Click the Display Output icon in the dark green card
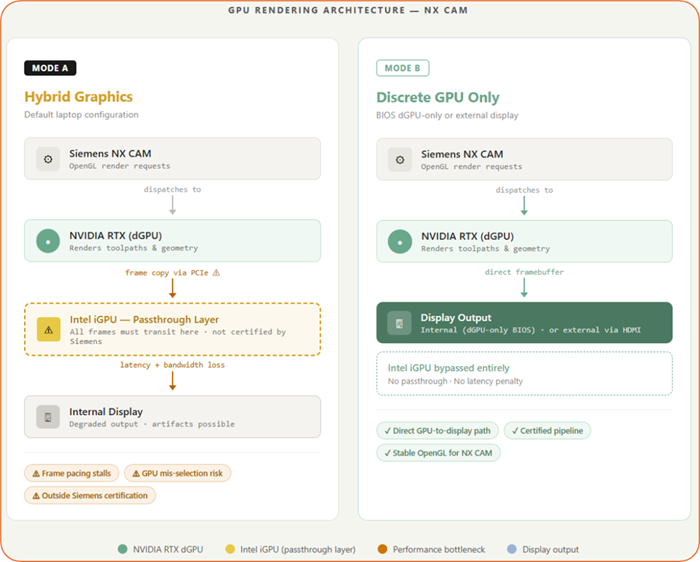 tap(400, 323)
